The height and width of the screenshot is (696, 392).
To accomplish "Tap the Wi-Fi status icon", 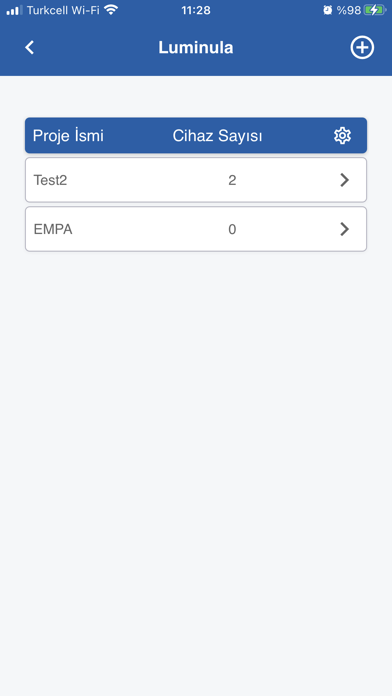I will tap(111, 10).
